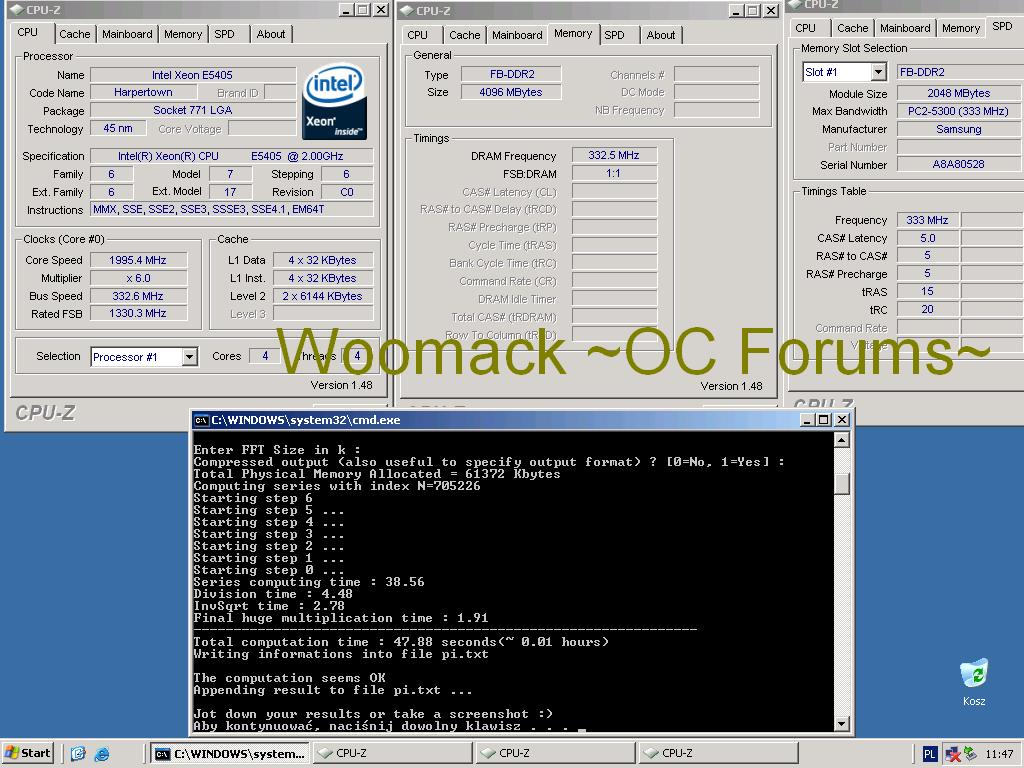Click the cmd window scrollbar down arrow

[842, 723]
